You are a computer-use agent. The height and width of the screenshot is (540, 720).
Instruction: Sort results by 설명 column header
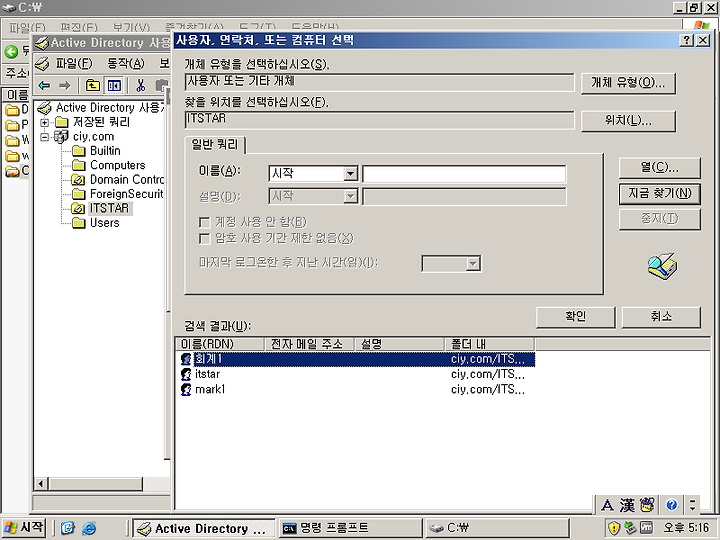[399, 344]
